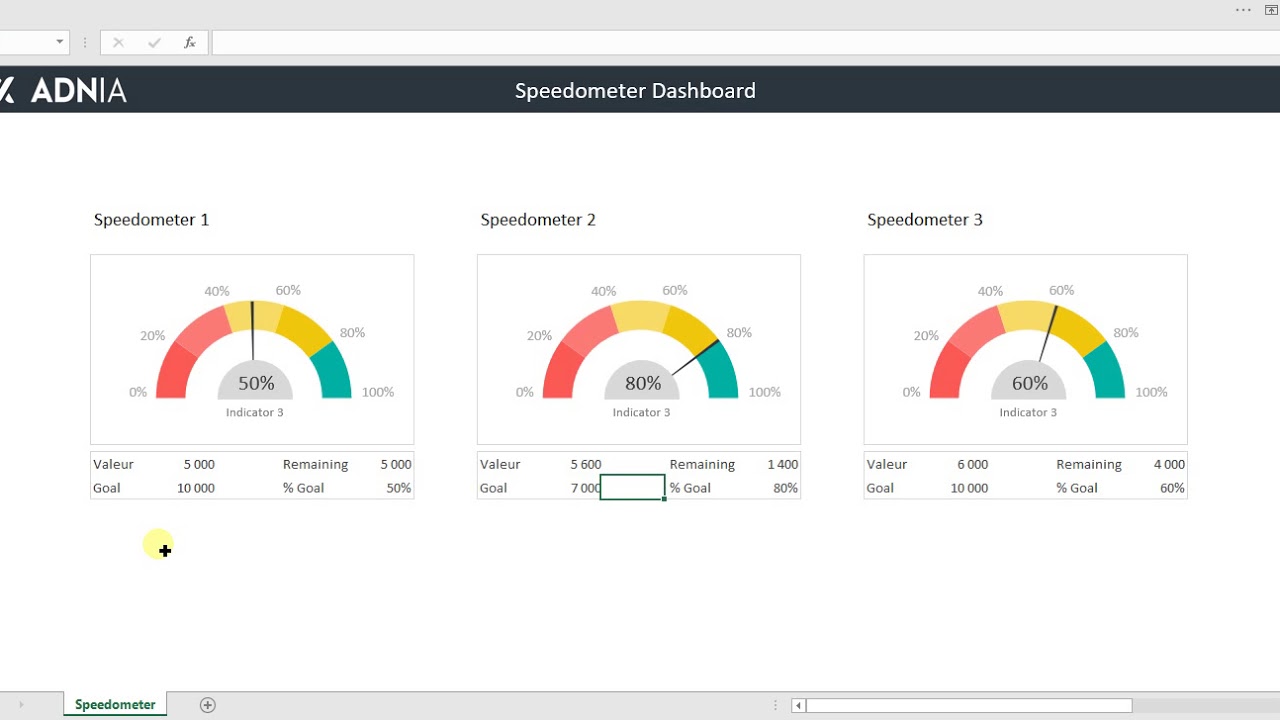Select Valeur cell 5 000
The width and height of the screenshot is (1280, 720).
pos(199,465)
